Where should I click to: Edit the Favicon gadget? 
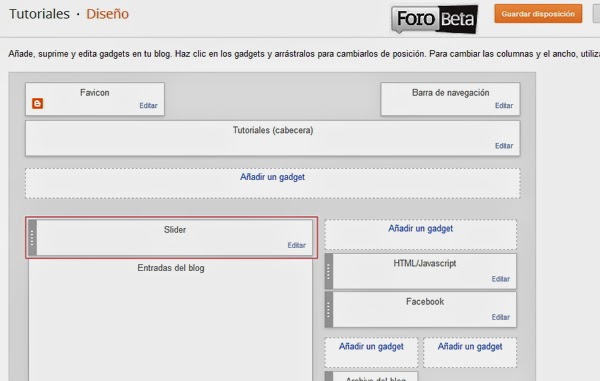pos(148,106)
